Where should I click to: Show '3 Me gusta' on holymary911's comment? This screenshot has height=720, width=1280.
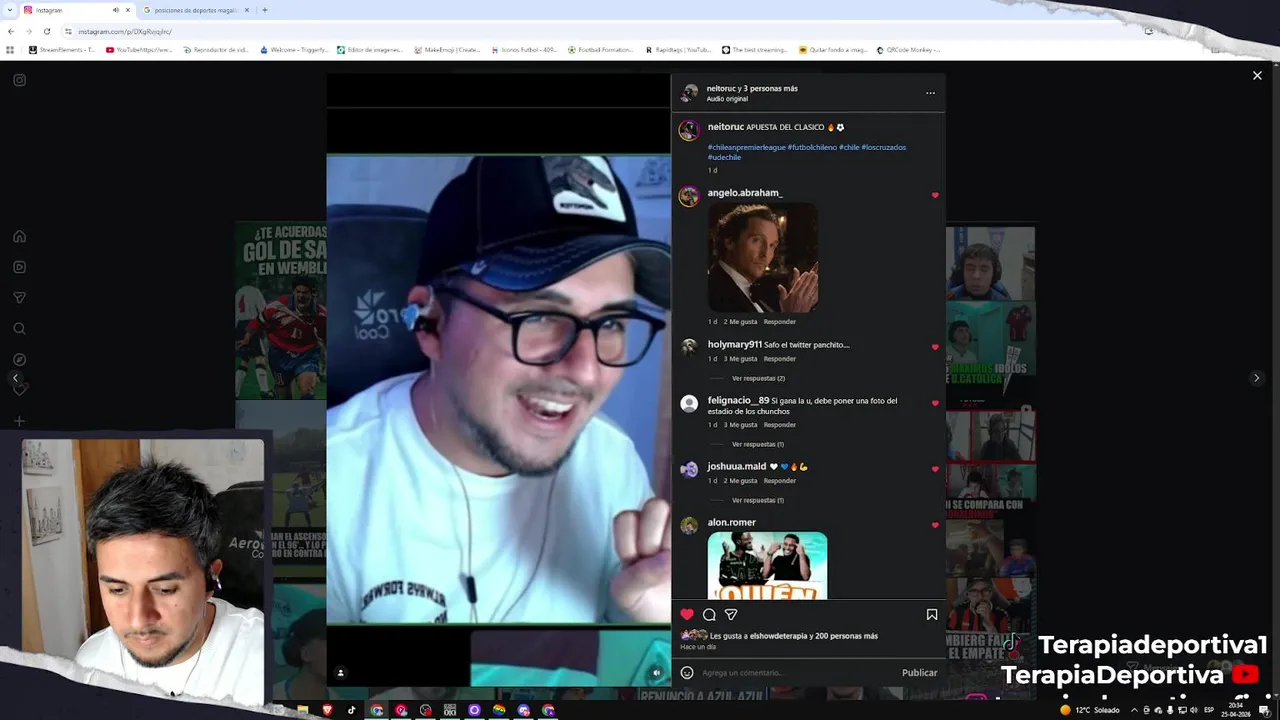click(742, 359)
